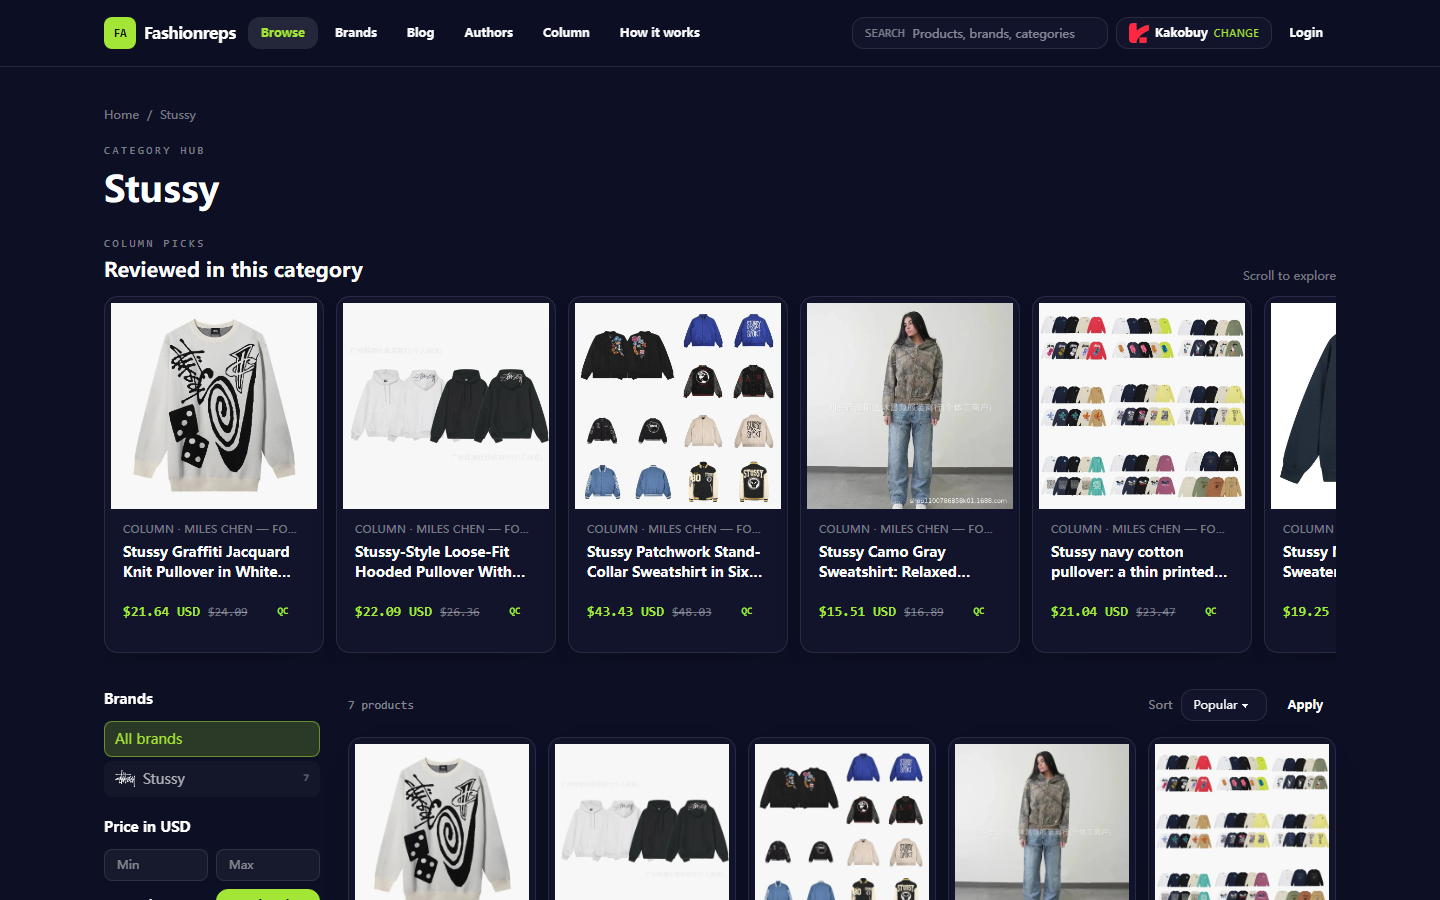This screenshot has height=900, width=1440.
Task: Filter by the Stussy brand option
Action: 212,779
